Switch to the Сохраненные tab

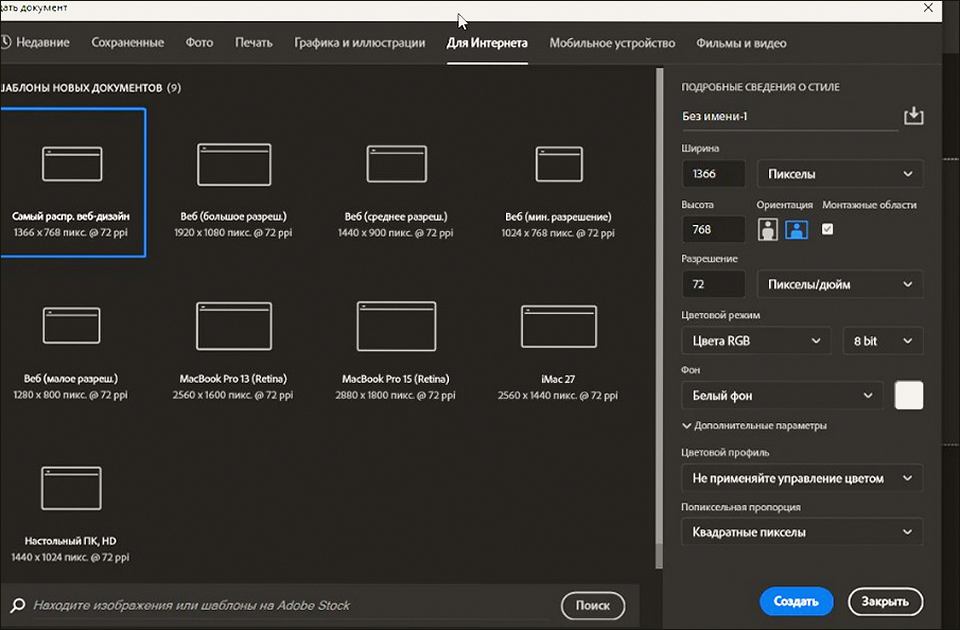click(x=127, y=43)
